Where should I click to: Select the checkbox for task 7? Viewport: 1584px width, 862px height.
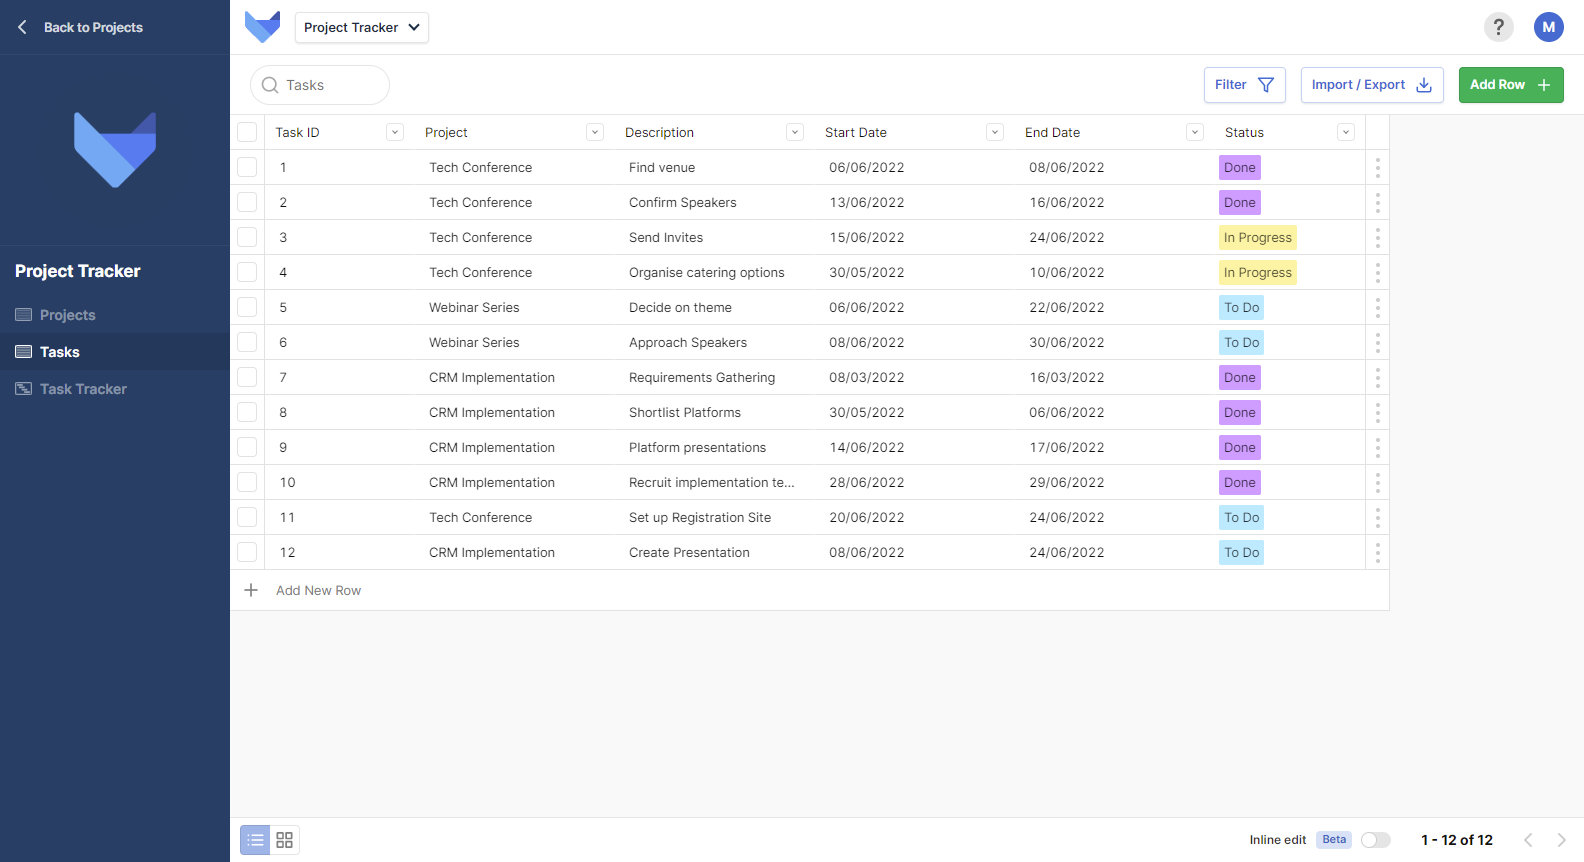pyautogui.click(x=247, y=377)
